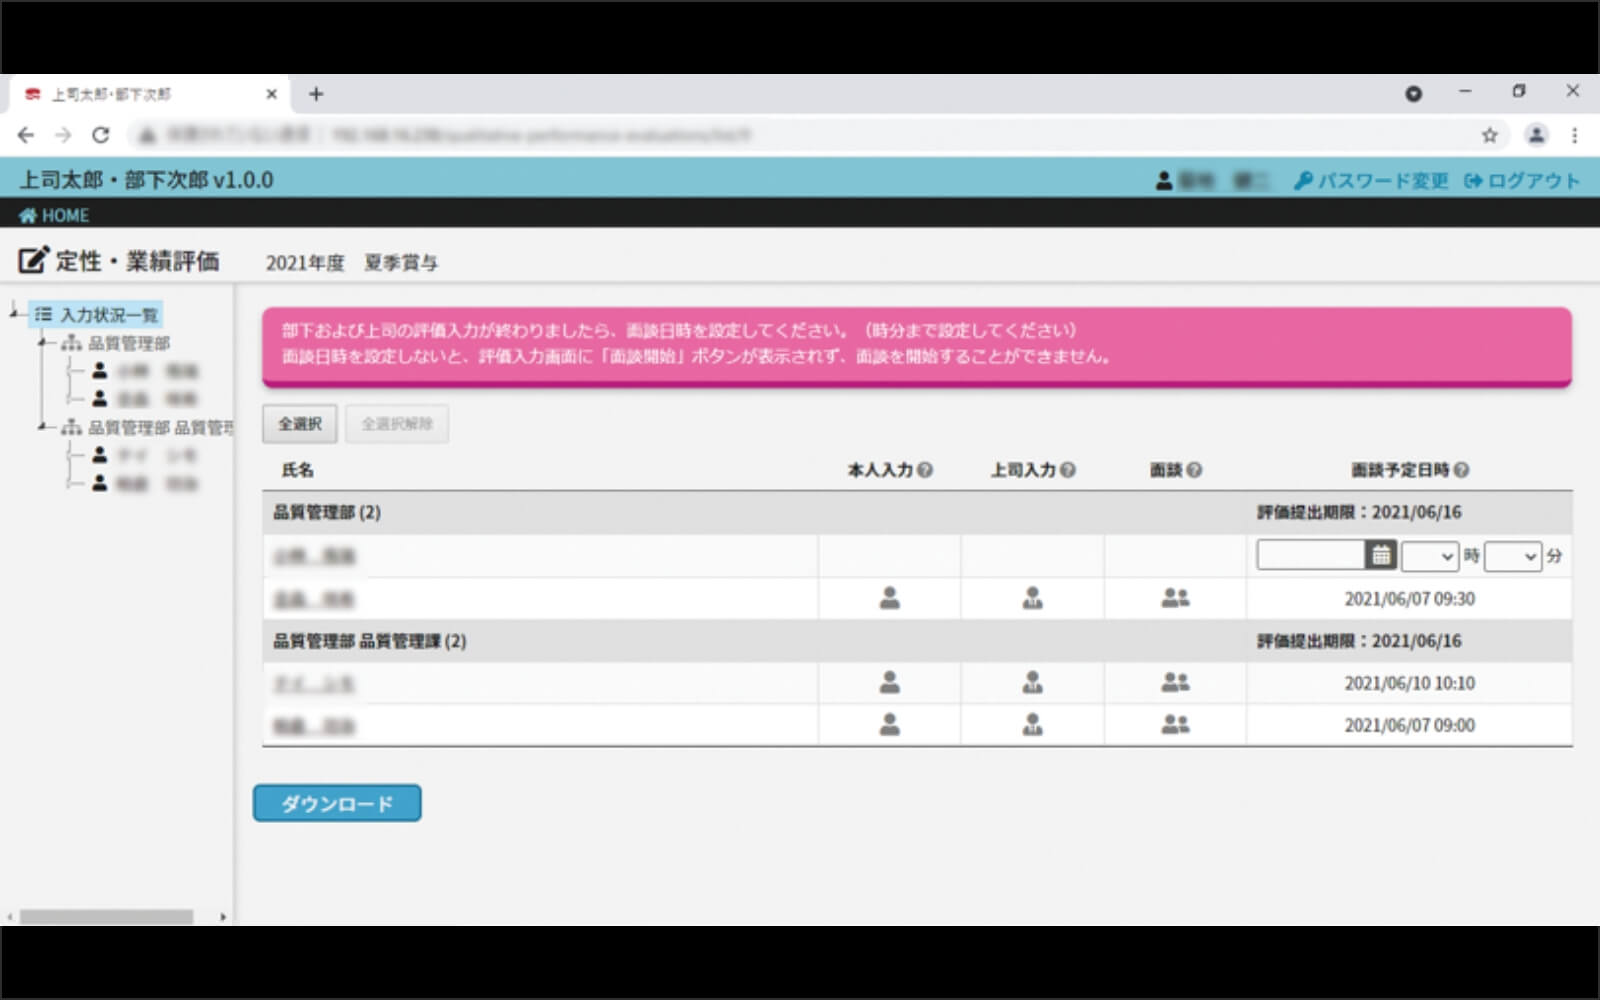This screenshot has width=1600, height=1000.
Task: Click 本人入力 icon in 2021/06/07 09:30 row
Action: coord(889,598)
